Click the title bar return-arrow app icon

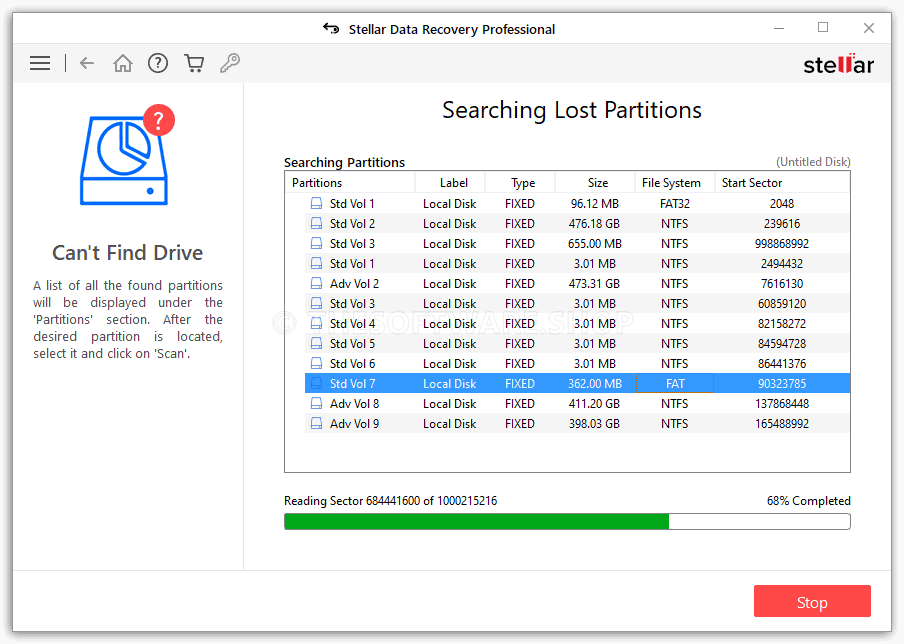click(332, 28)
